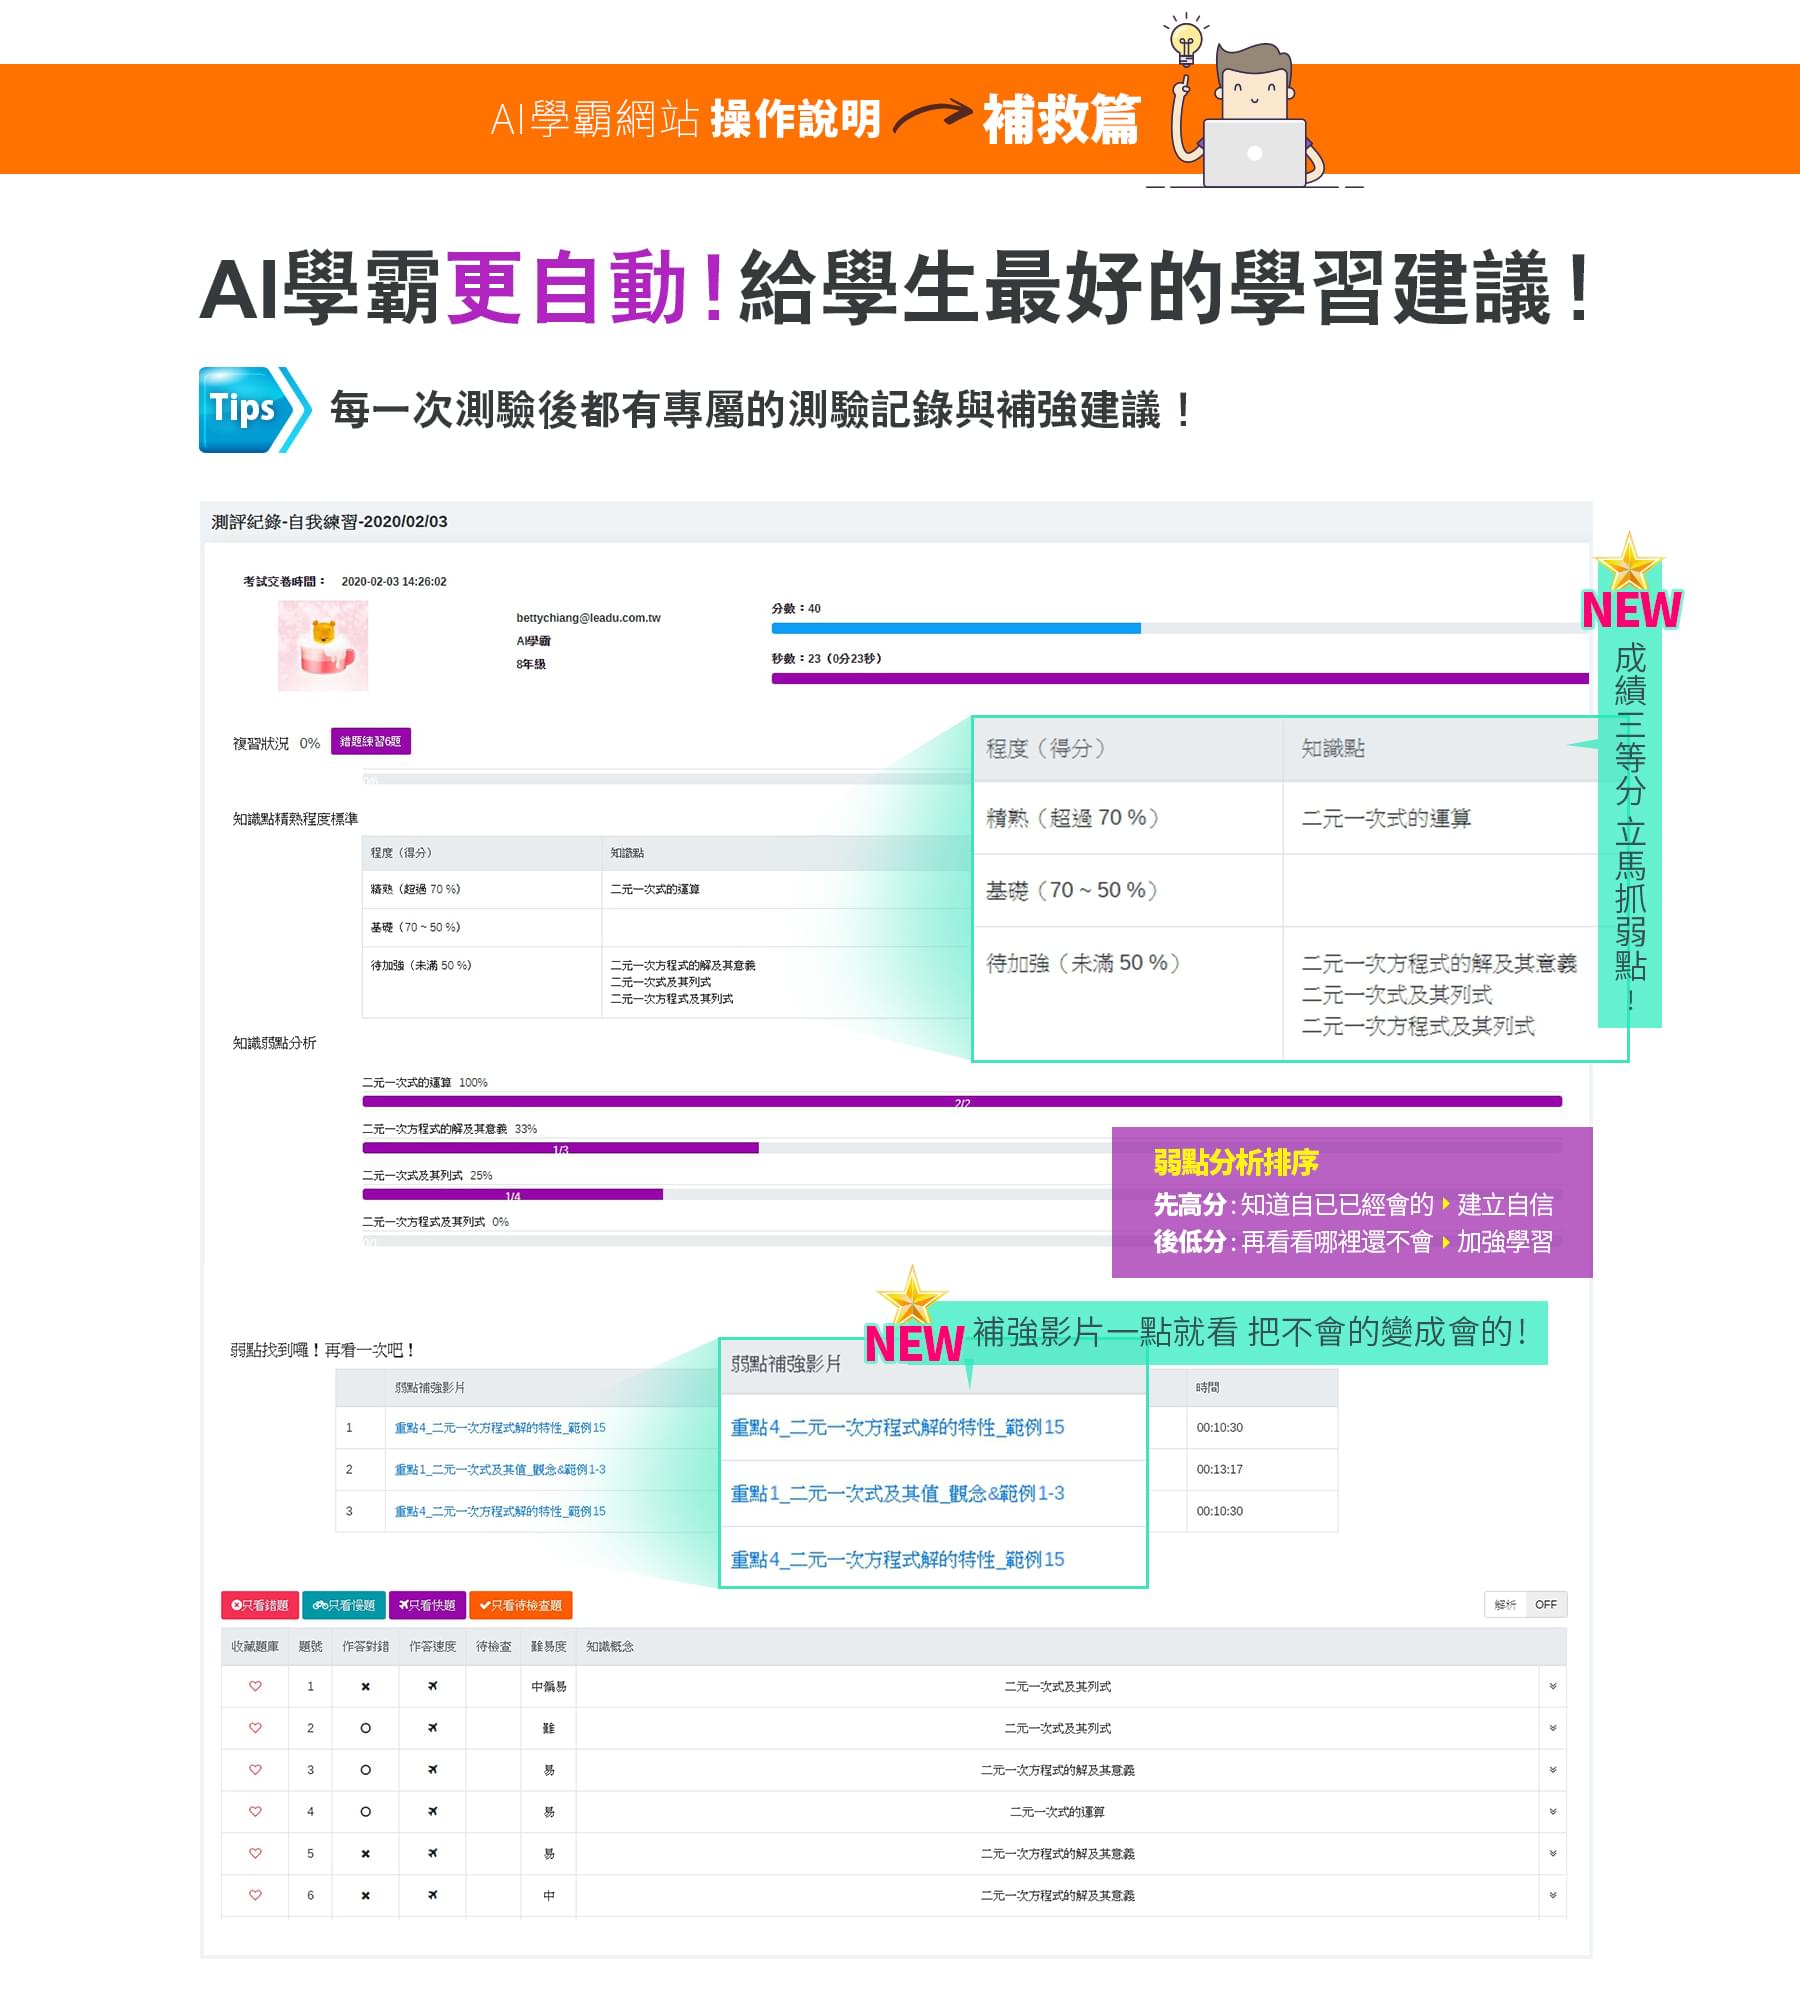Screen dimensions: 1800x2001
Task: Click the answer-speed plane icon in question 6
Action: coord(433,1897)
